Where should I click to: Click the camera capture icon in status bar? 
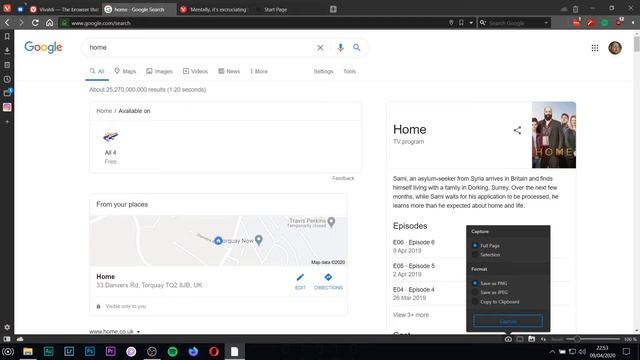coord(508,339)
